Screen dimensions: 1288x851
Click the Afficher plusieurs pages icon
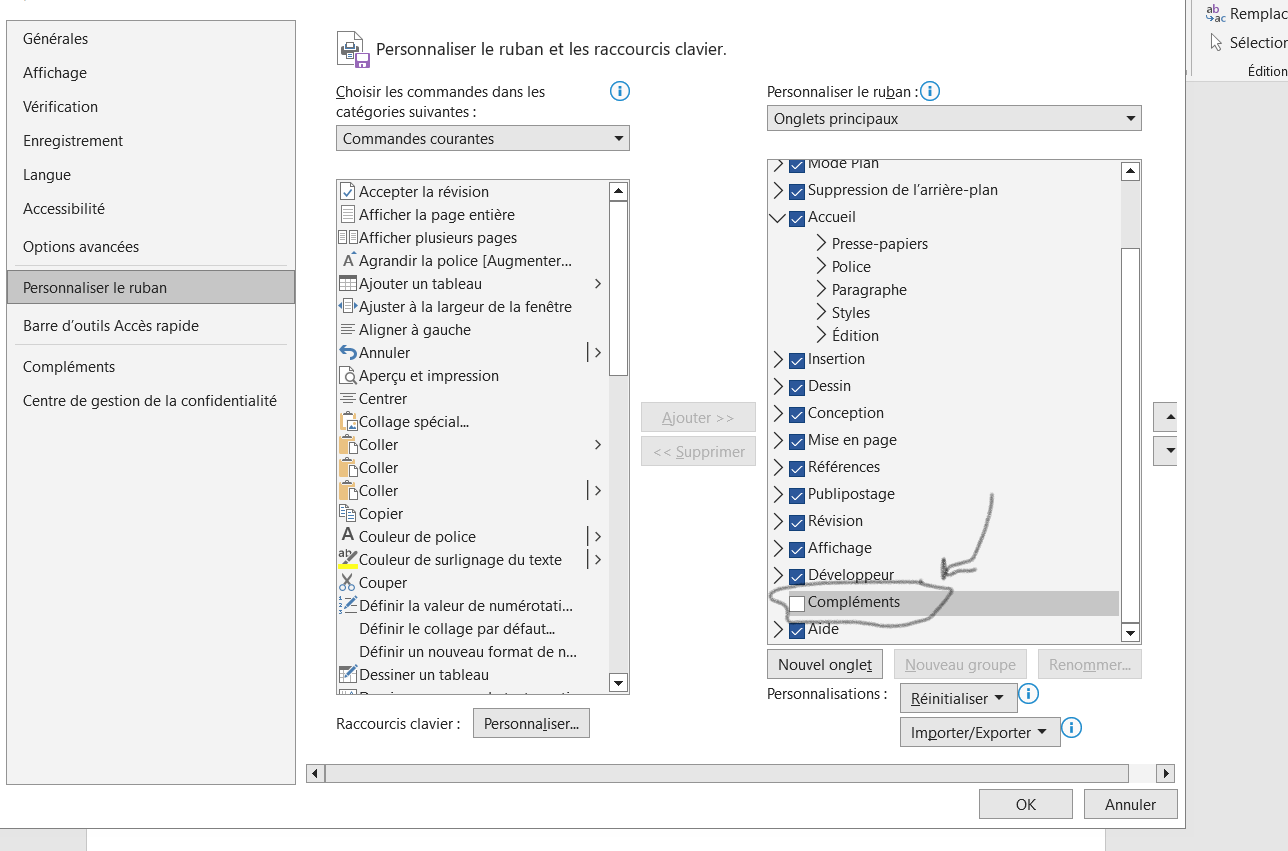(348, 237)
